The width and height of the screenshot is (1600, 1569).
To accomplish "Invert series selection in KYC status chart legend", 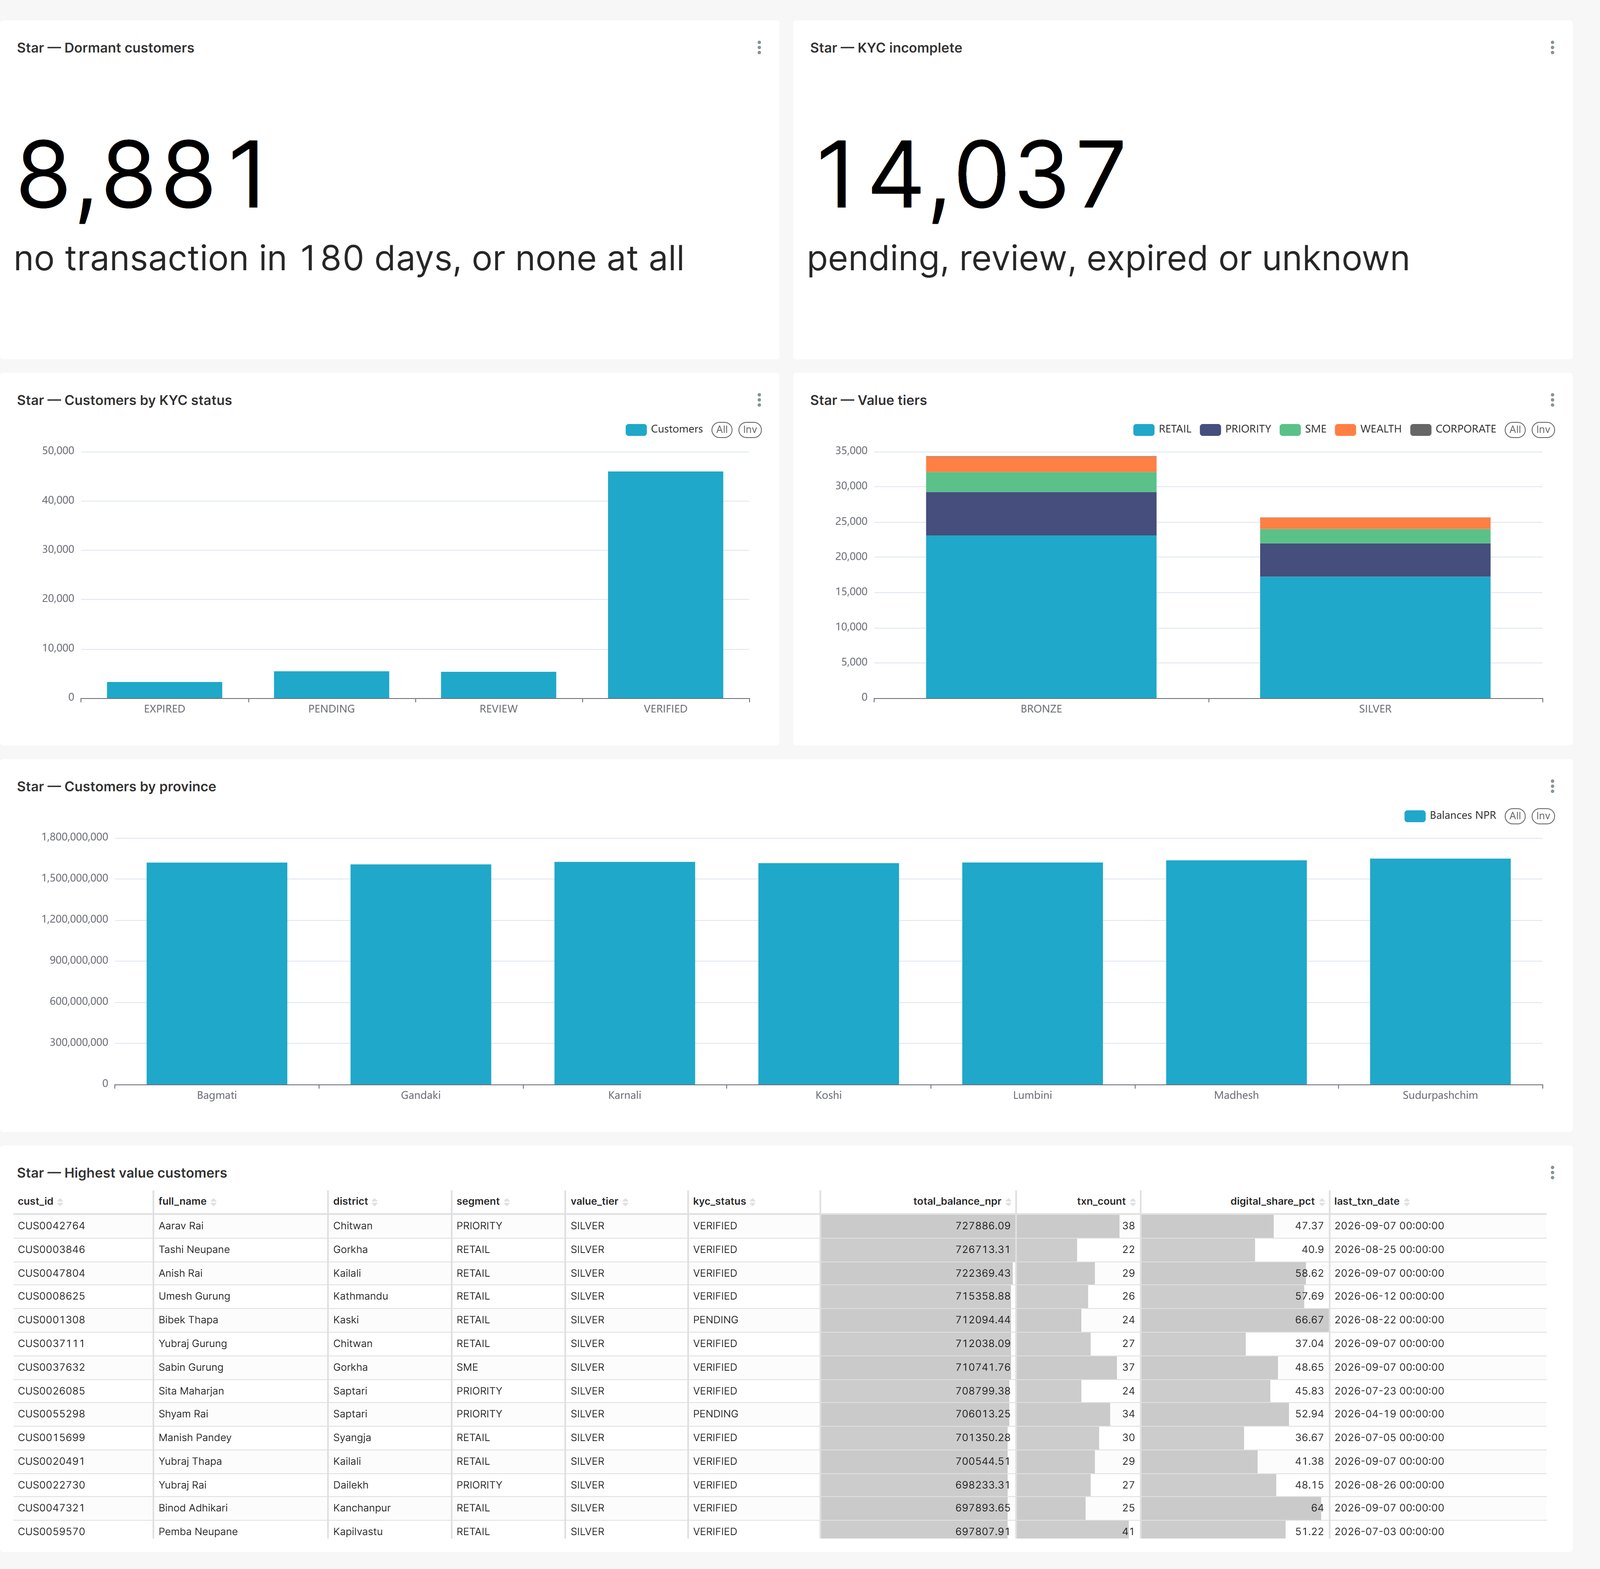I will [x=750, y=430].
